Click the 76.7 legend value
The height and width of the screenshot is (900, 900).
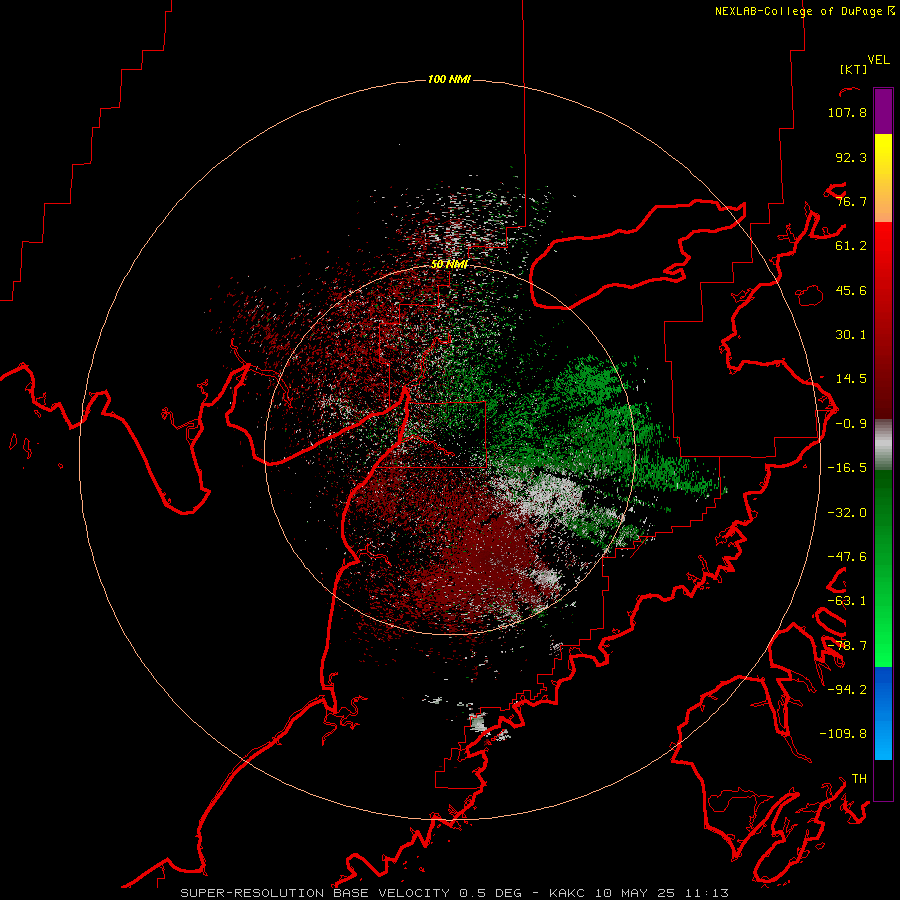coord(851,201)
